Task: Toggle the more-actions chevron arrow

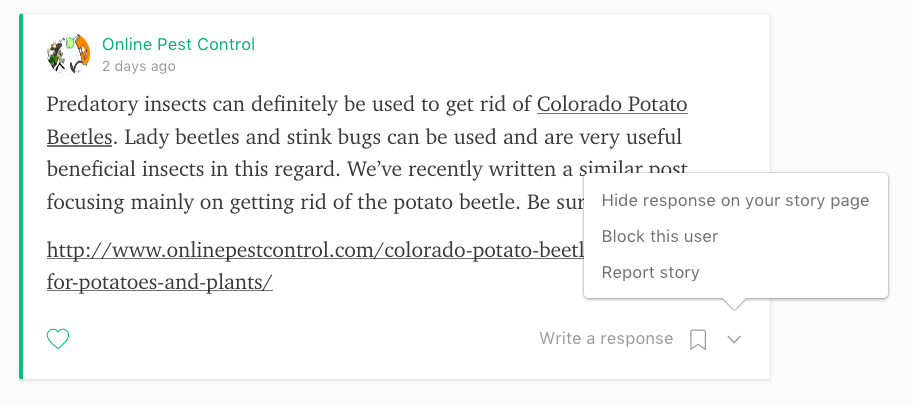Action: click(734, 340)
